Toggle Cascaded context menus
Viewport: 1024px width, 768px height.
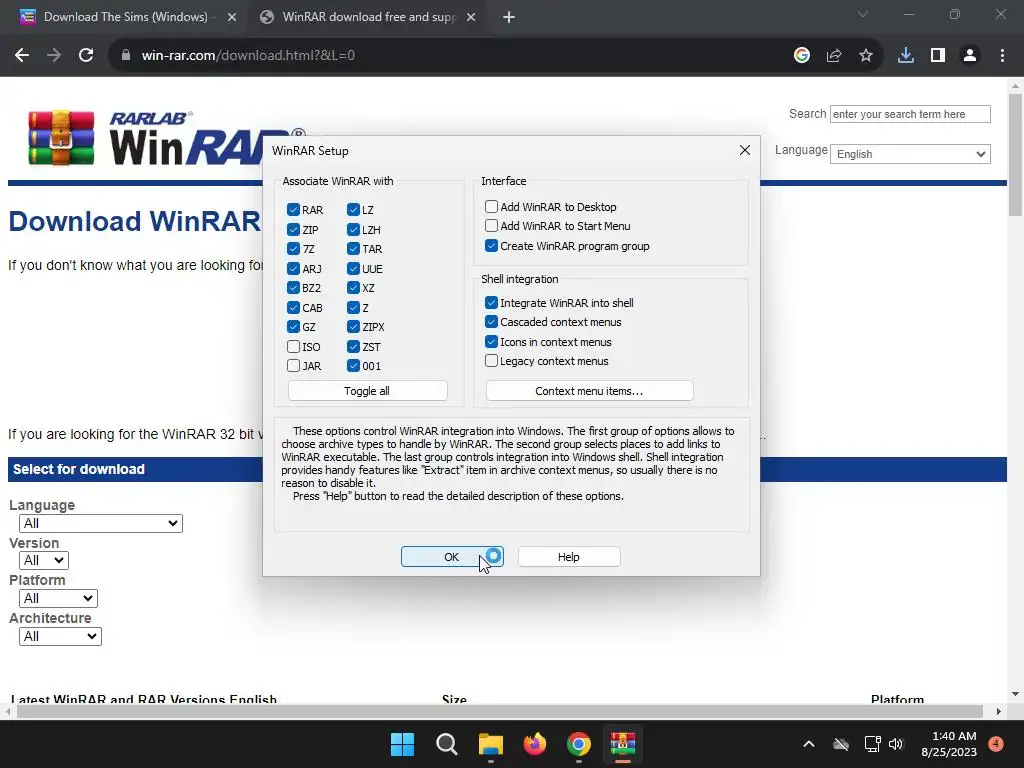click(x=491, y=322)
